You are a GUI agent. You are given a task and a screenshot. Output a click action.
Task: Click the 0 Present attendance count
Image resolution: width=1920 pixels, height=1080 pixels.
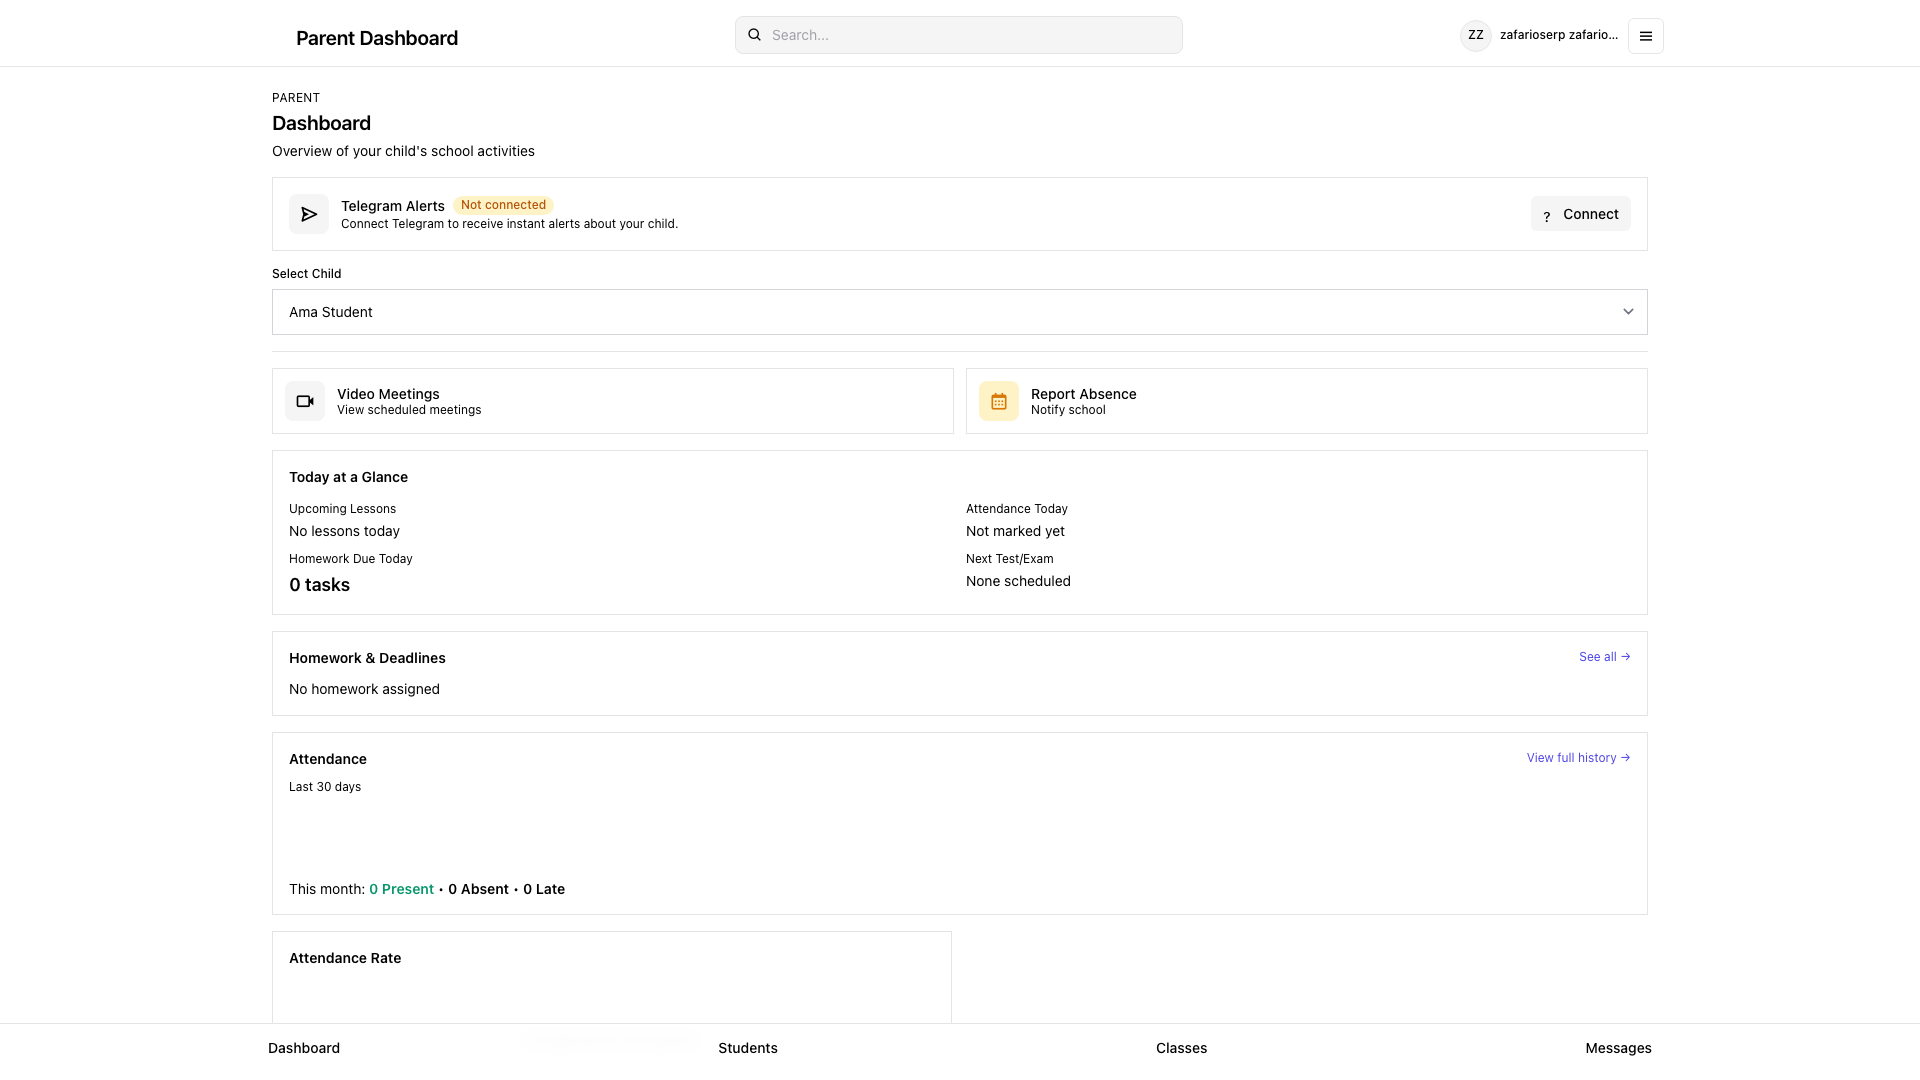tap(401, 889)
